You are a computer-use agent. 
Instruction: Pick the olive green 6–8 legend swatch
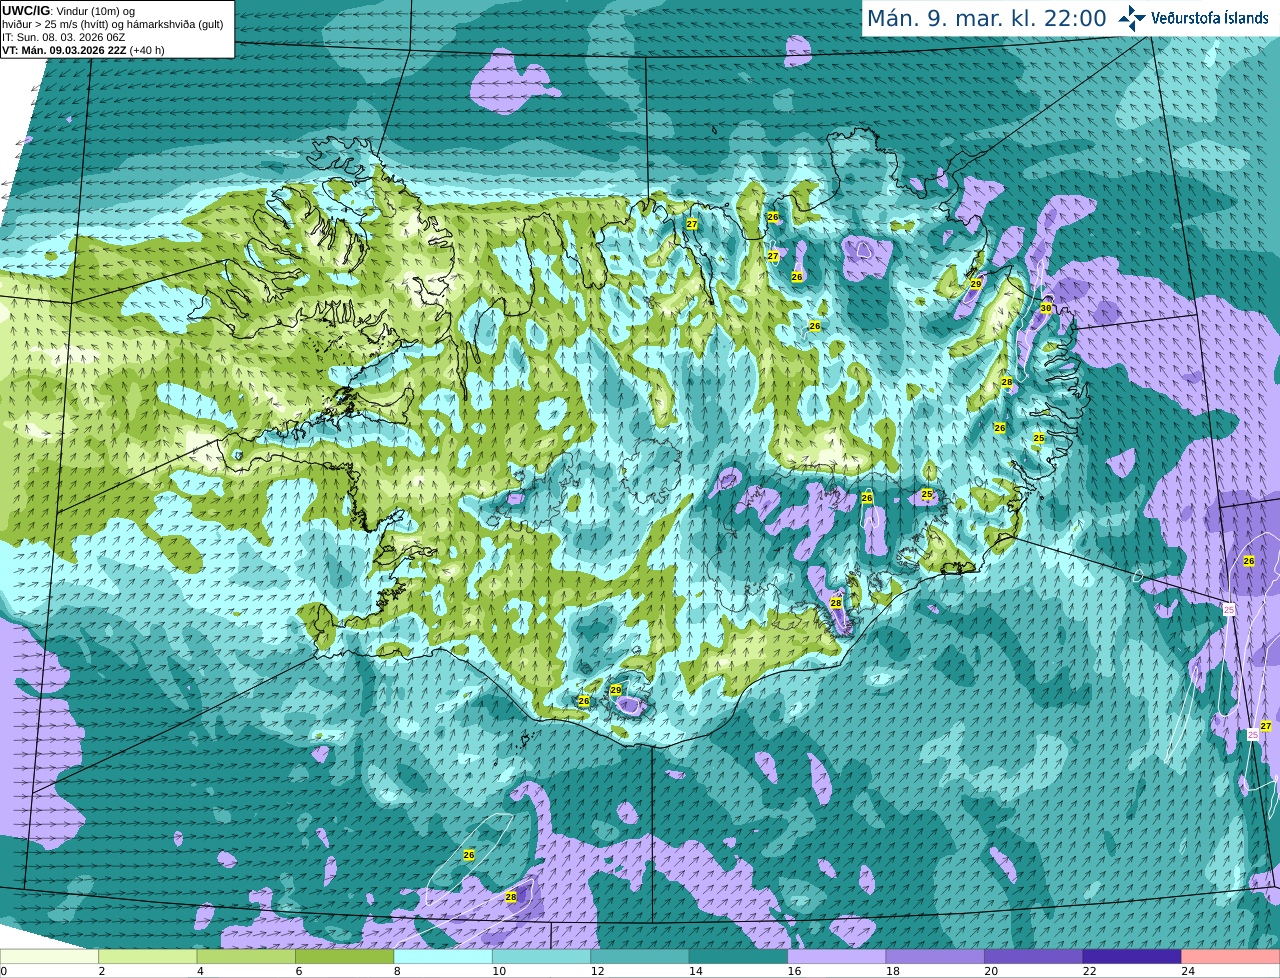point(345,956)
